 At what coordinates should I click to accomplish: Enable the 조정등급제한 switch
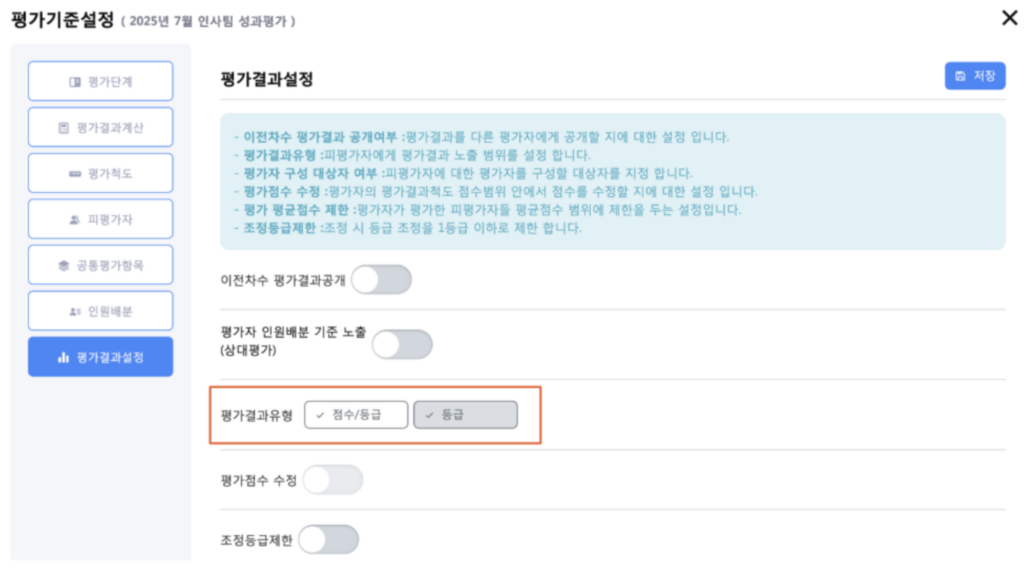(328, 540)
